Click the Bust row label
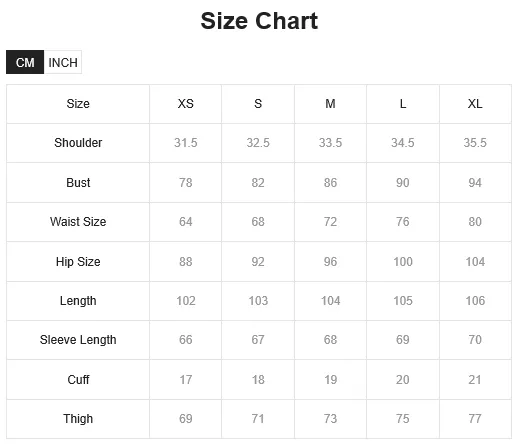The width and height of the screenshot is (518, 446). coord(78,183)
